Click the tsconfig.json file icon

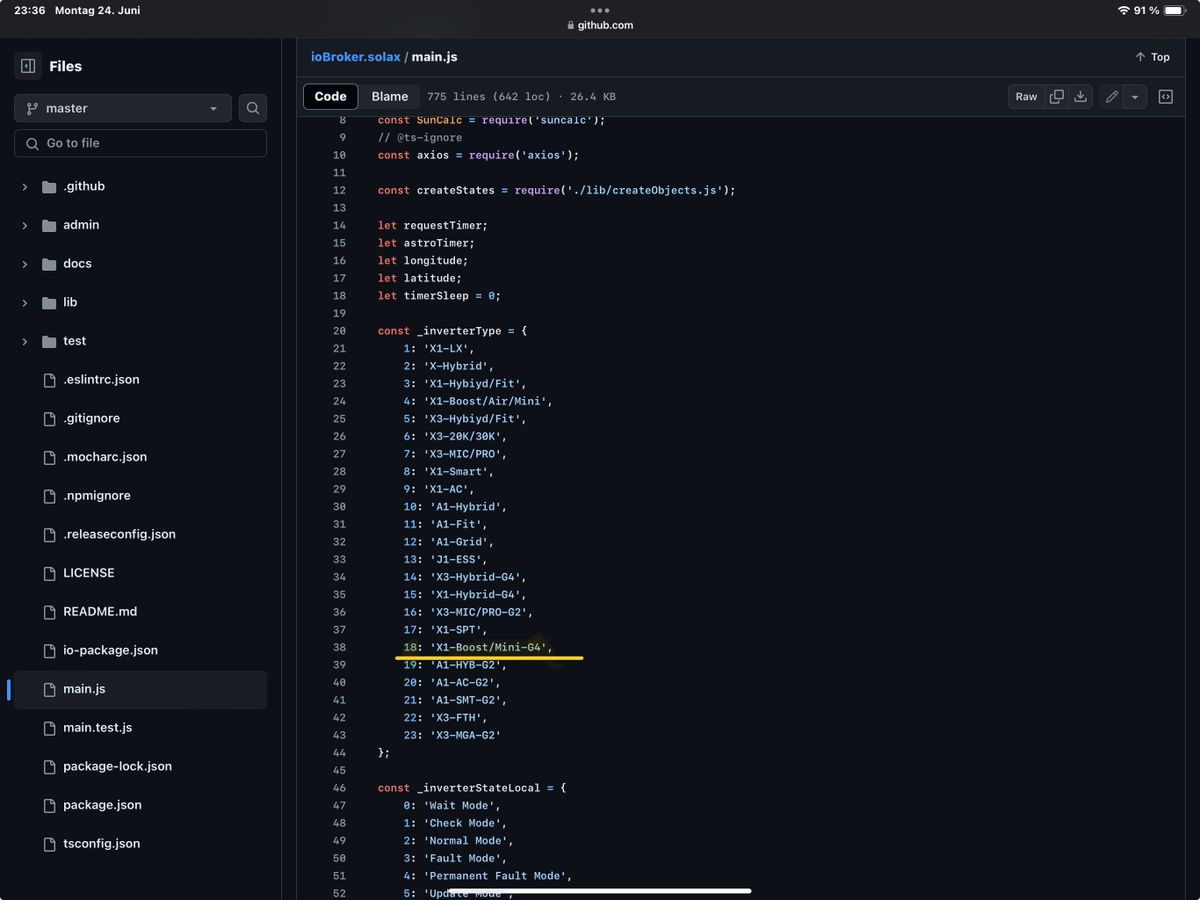point(49,844)
